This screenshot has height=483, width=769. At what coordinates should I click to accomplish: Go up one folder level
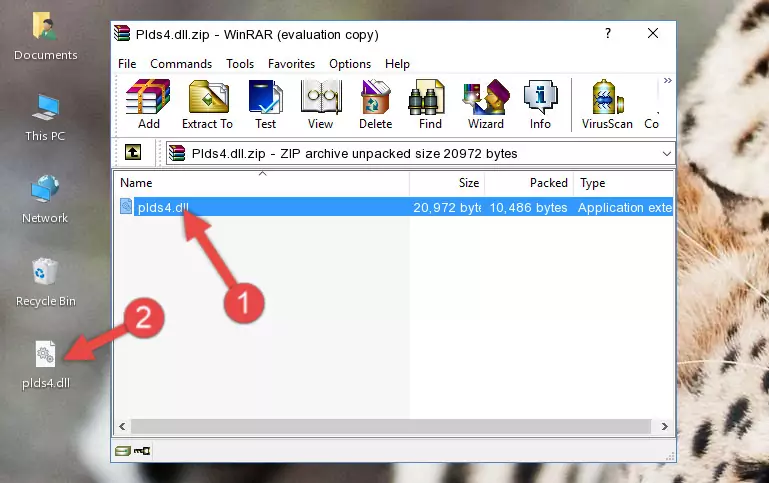(133, 153)
